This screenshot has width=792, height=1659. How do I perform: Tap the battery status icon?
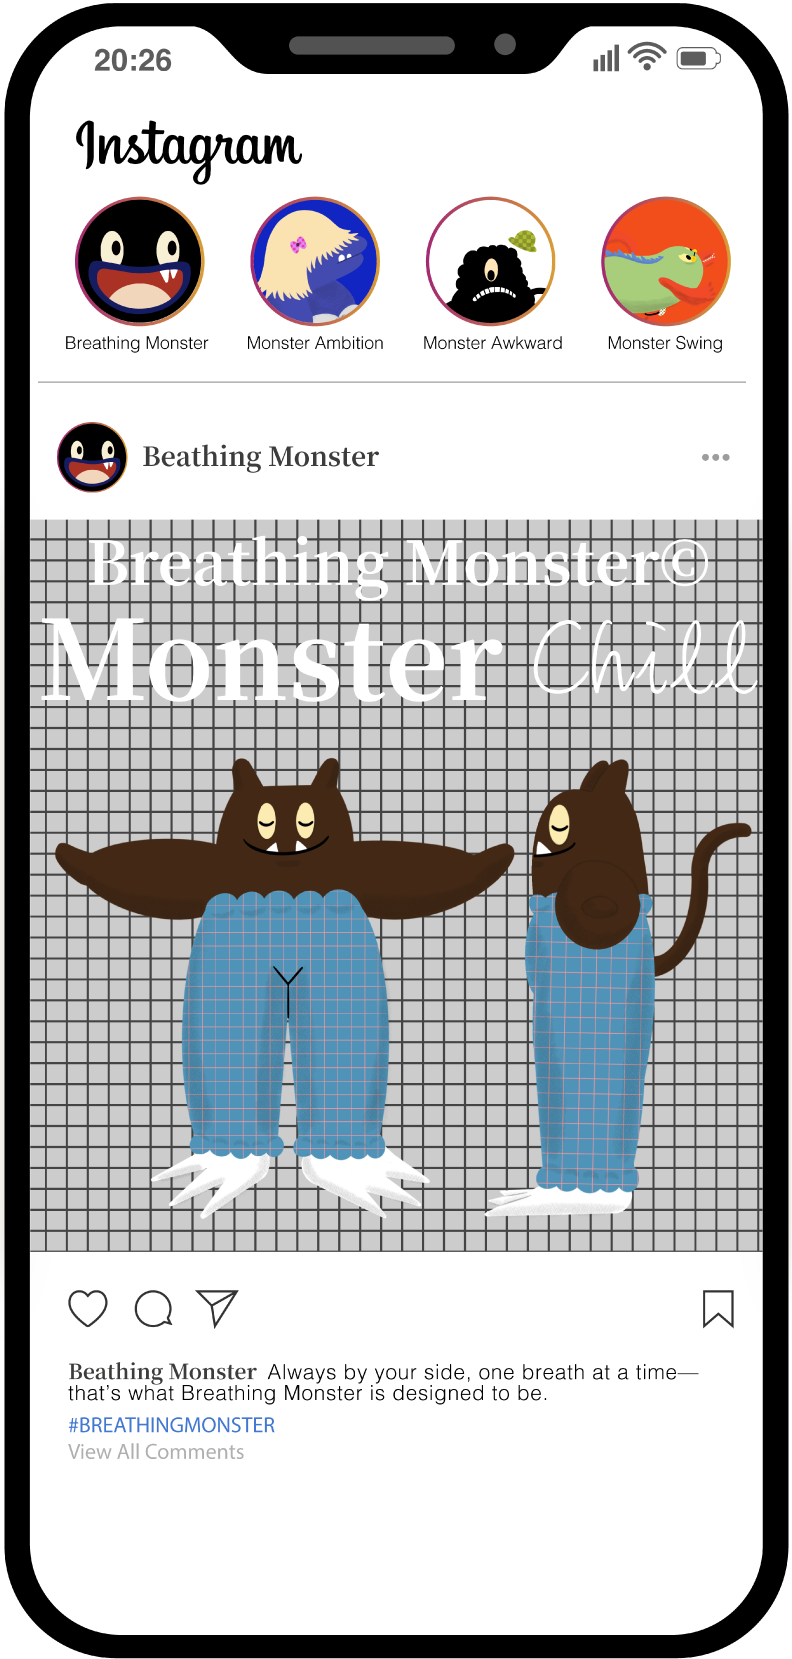[698, 58]
